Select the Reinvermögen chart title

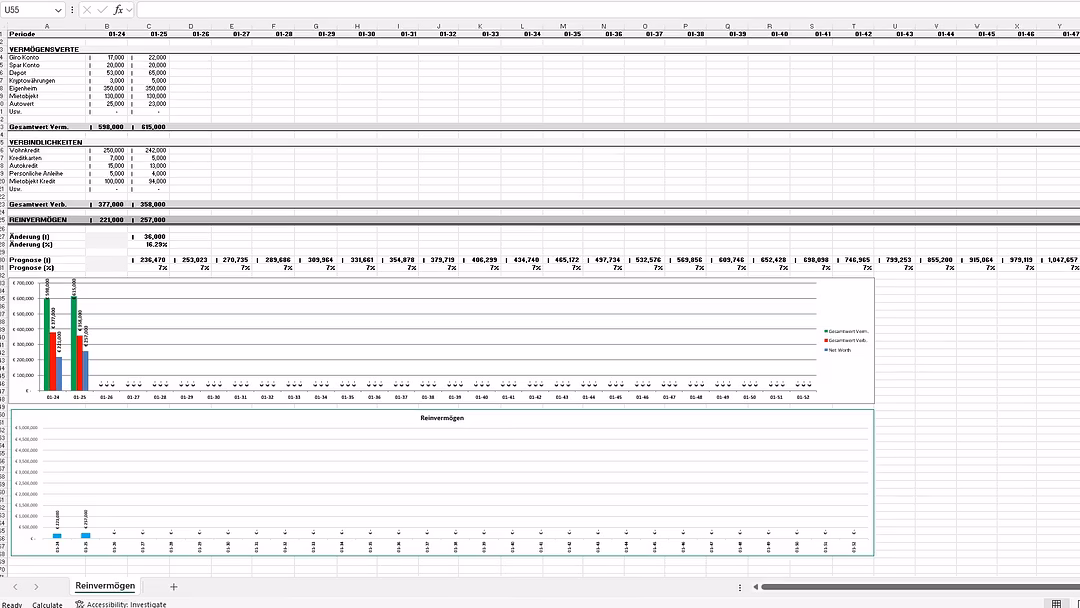pyautogui.click(x=441, y=417)
